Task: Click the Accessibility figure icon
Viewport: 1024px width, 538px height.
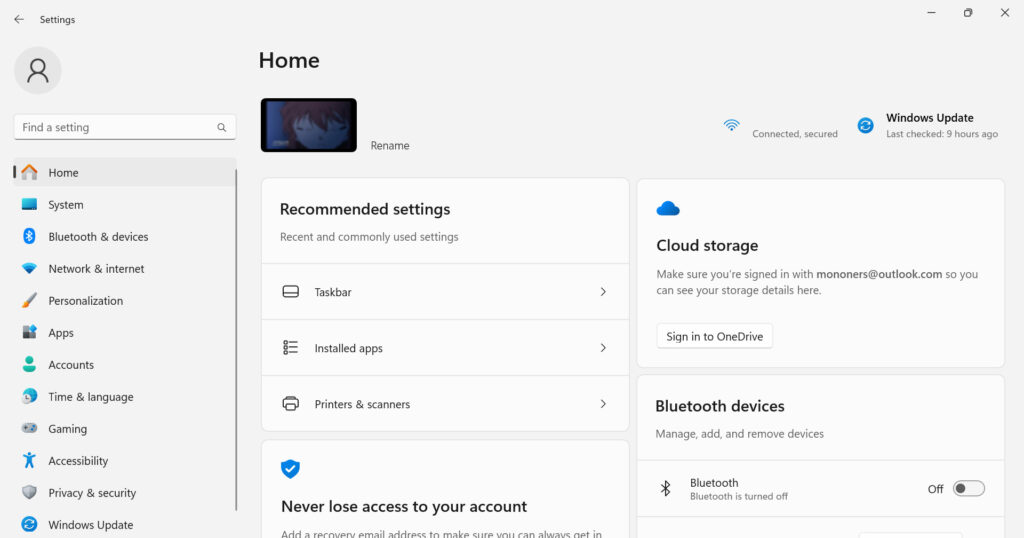Action: 29,461
